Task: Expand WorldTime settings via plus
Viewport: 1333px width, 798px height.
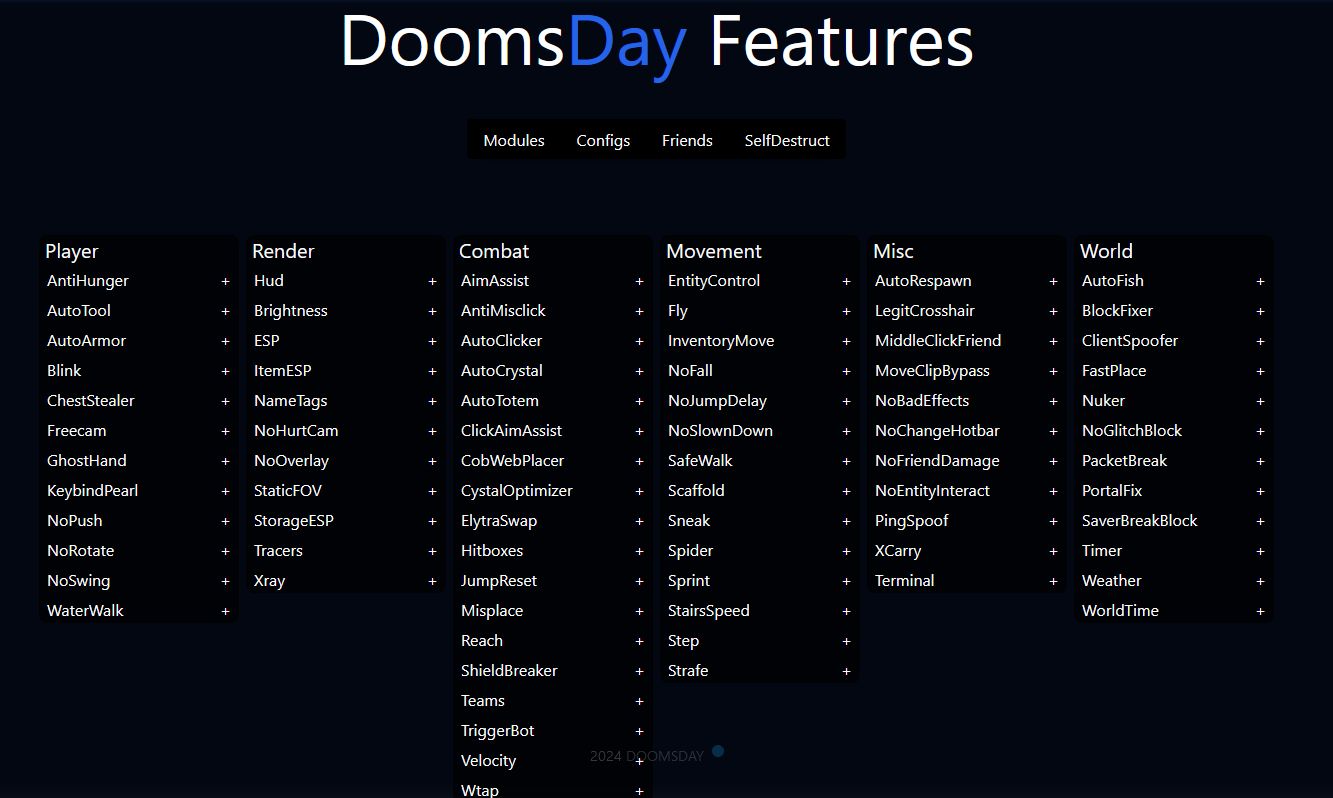Action: coord(1260,612)
